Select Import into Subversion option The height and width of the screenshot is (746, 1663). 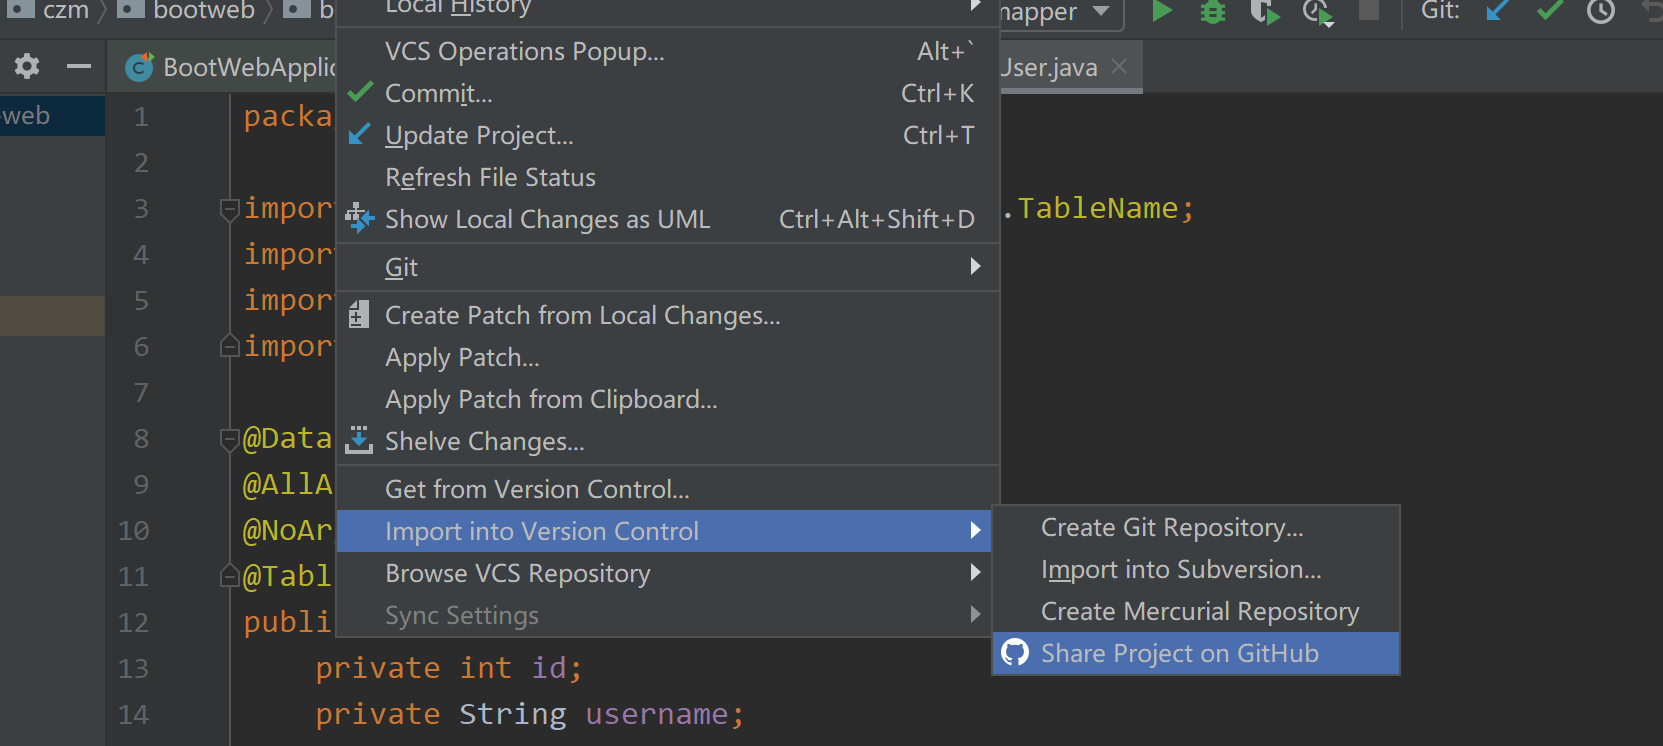point(1196,569)
